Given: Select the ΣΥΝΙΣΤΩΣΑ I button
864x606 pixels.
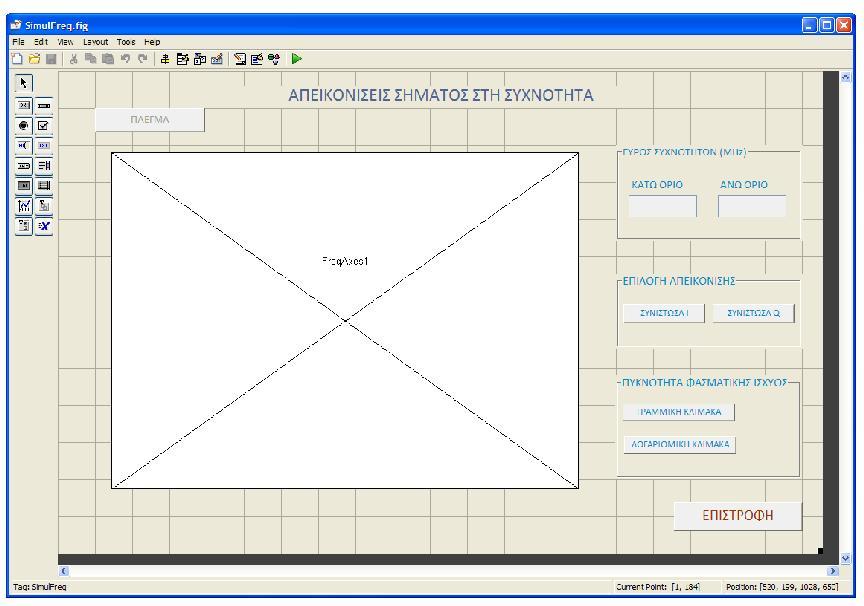Looking at the screenshot, I should [664, 313].
